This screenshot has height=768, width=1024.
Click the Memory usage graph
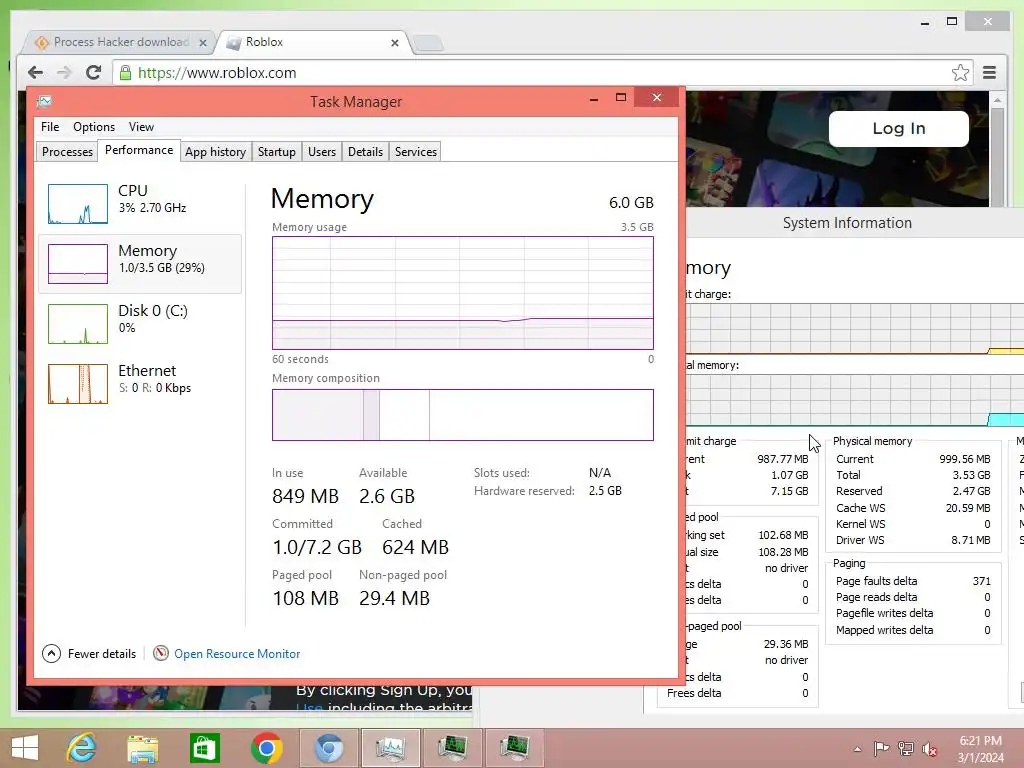click(463, 293)
